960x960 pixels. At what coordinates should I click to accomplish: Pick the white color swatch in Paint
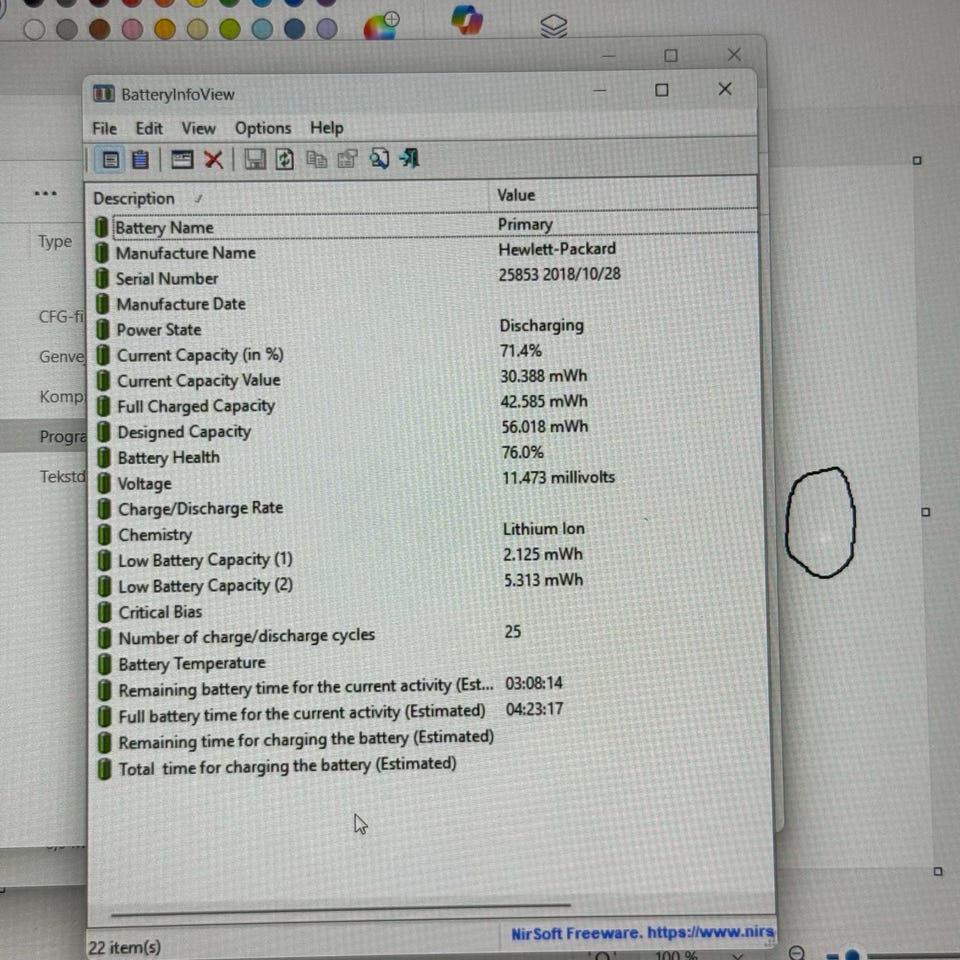[x=34, y=29]
